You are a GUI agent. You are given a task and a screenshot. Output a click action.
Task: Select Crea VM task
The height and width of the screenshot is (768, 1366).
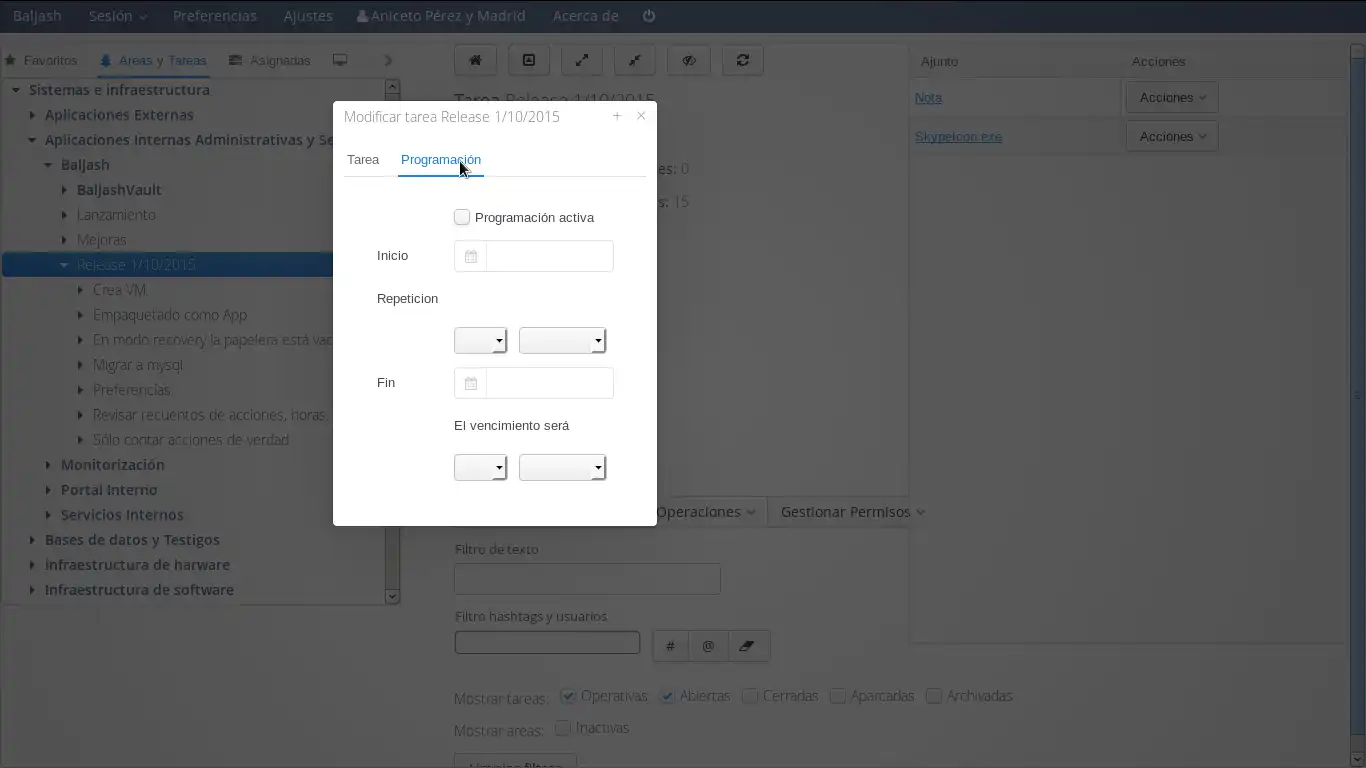[x=120, y=290]
